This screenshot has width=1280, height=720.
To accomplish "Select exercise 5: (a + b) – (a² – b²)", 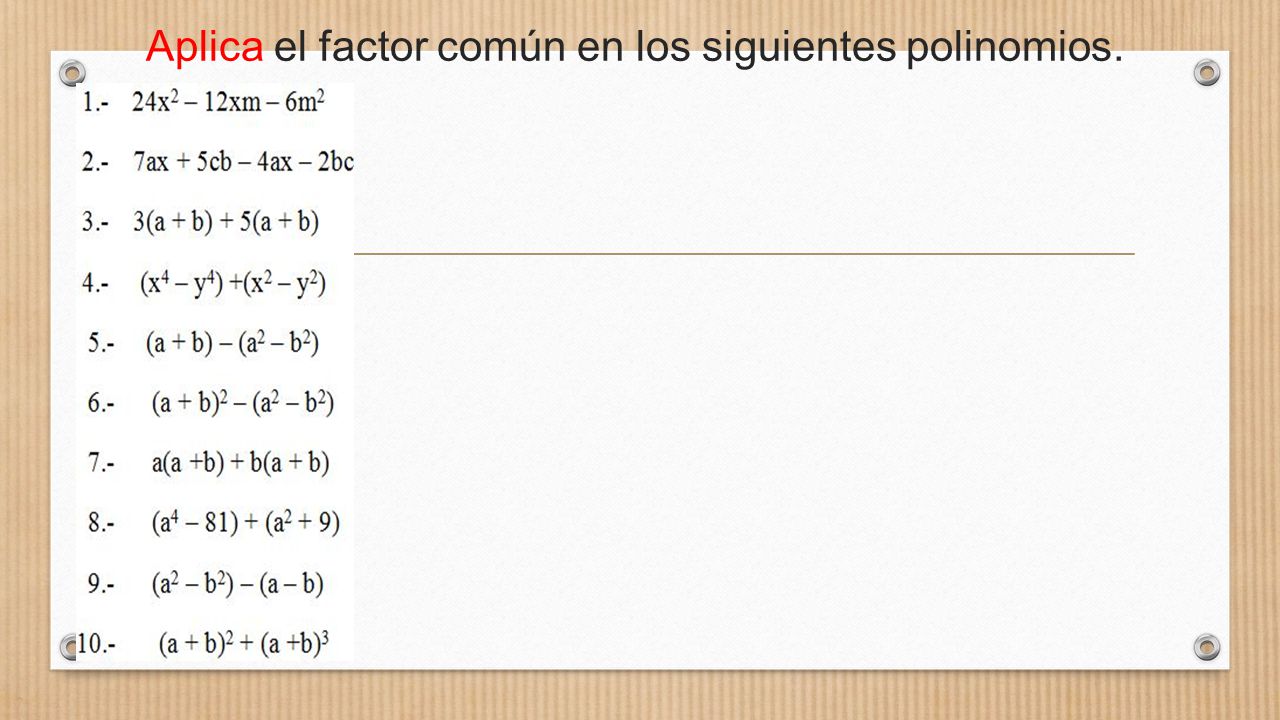I will click(232, 343).
